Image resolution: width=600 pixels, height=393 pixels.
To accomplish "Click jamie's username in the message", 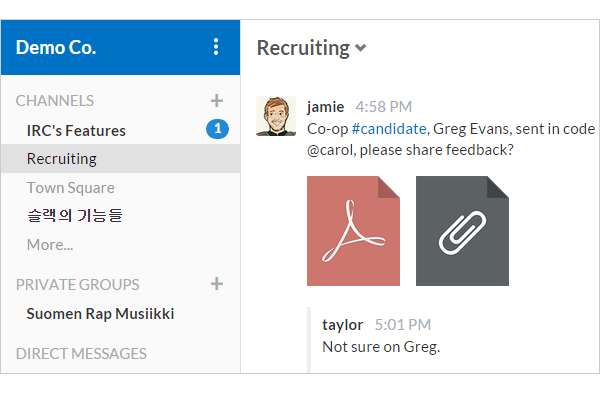I will pos(325,107).
